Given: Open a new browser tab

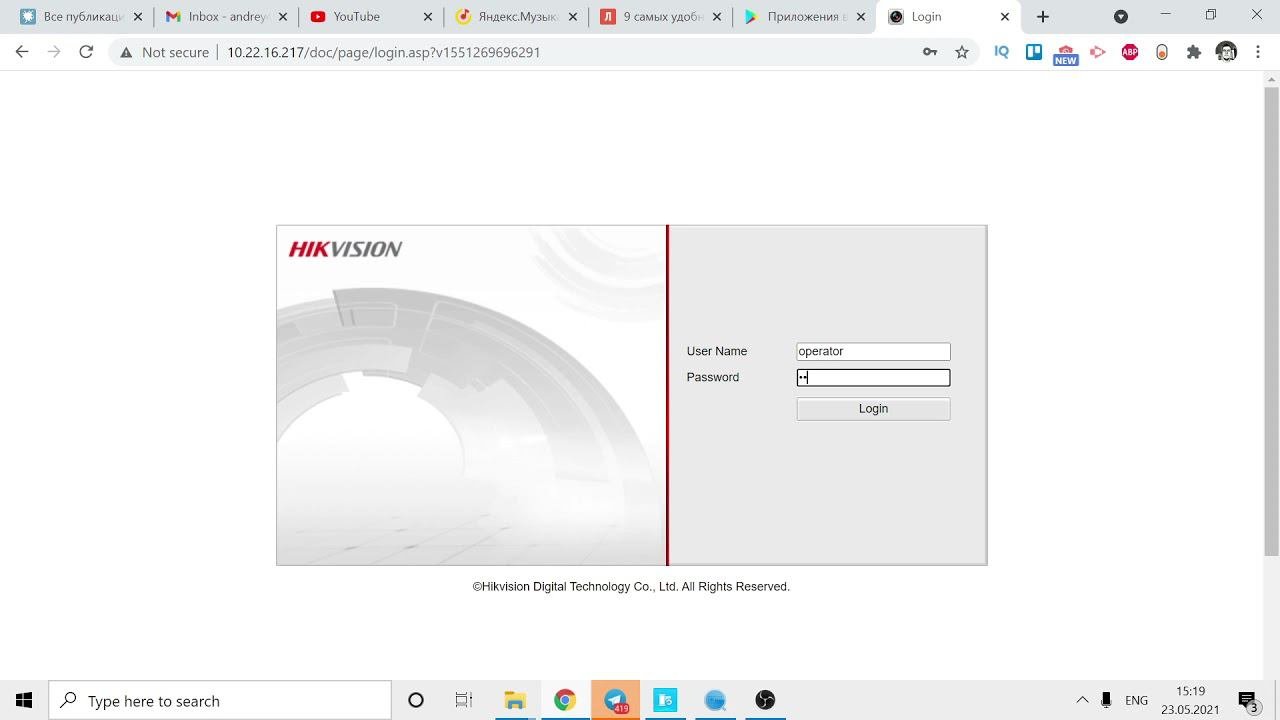Looking at the screenshot, I should point(1043,17).
